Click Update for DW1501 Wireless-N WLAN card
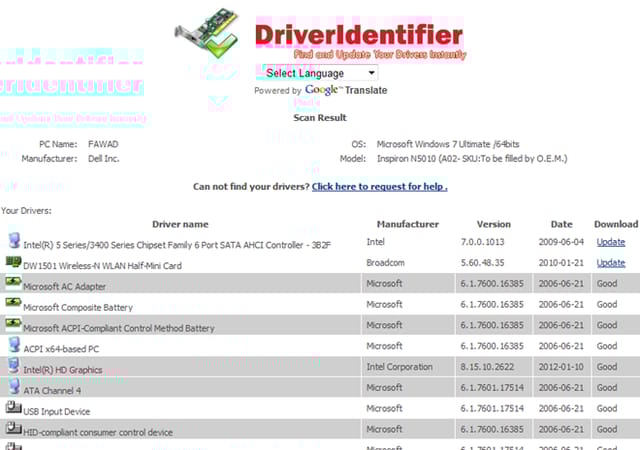 point(611,263)
